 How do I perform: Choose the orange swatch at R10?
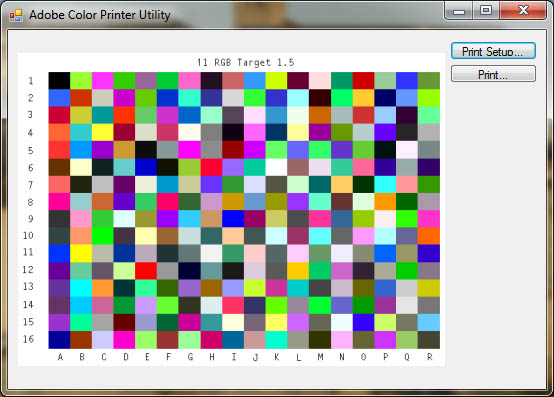click(x=429, y=236)
